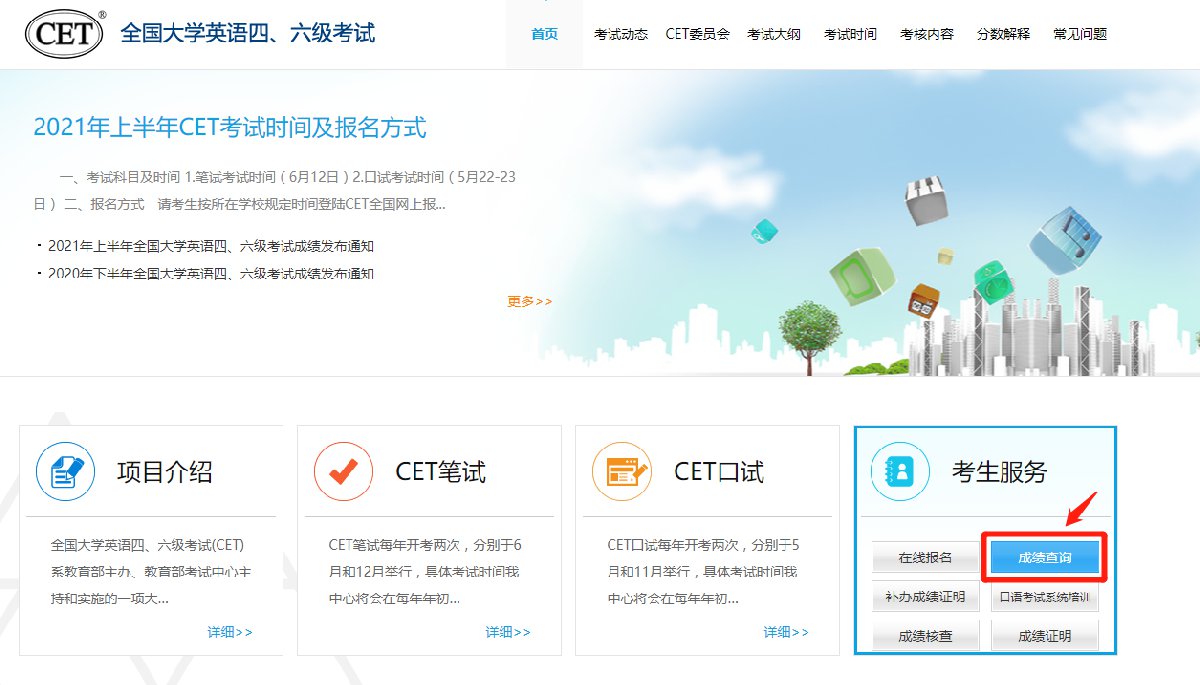
Task: Open the CET委员会 menu item
Action: point(697,34)
